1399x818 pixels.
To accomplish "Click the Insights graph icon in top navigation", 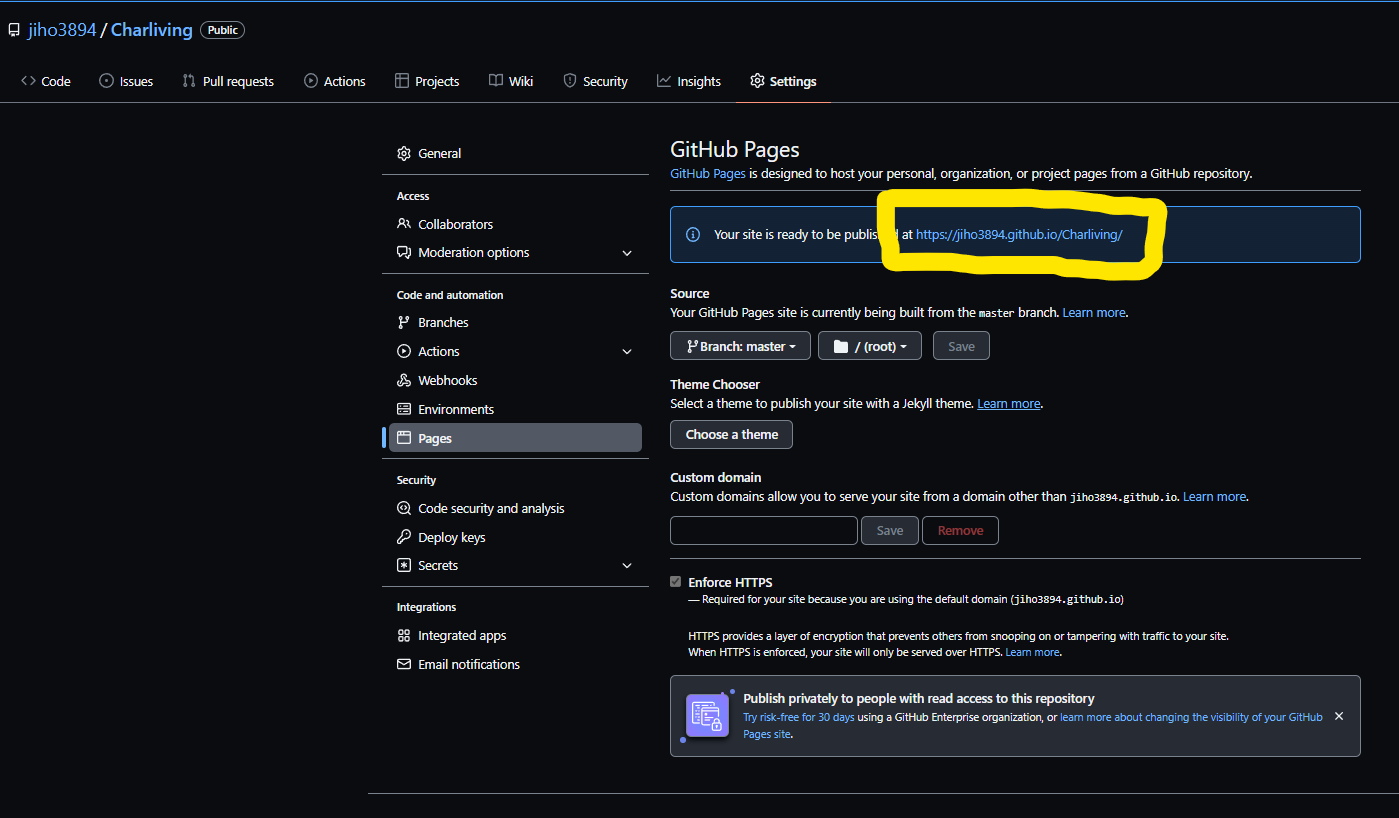I will [664, 81].
